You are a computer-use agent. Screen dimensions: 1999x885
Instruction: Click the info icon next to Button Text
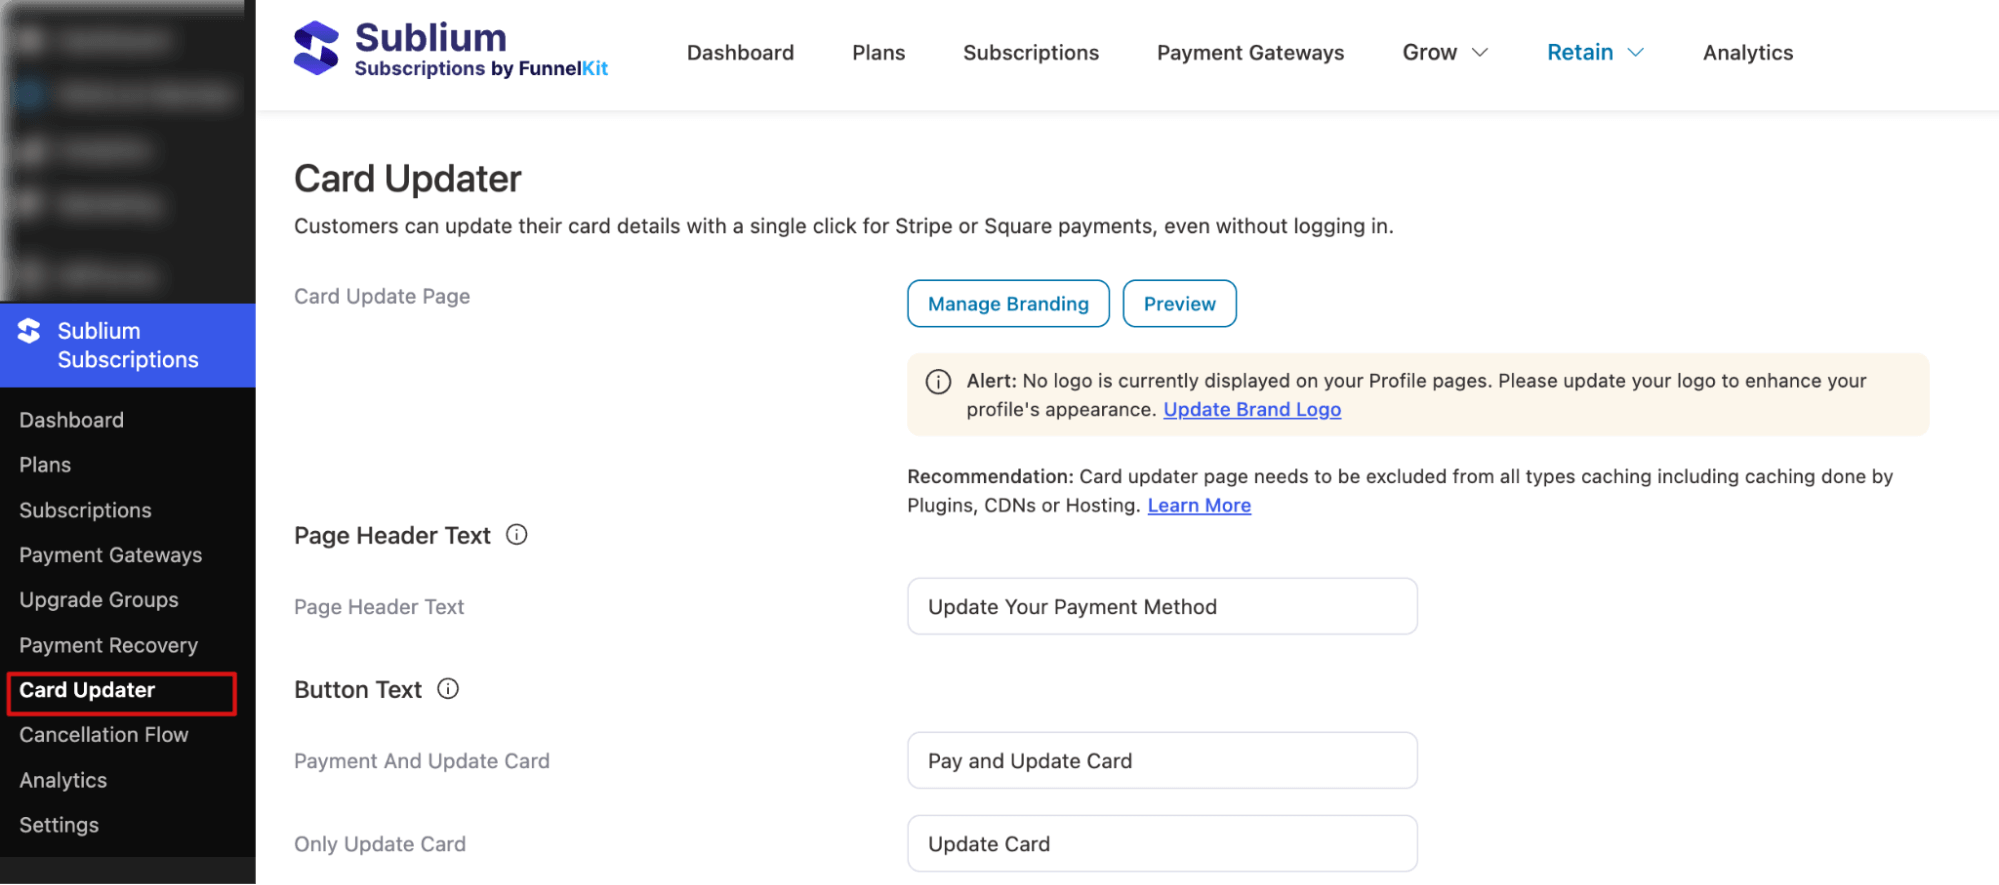pos(447,688)
